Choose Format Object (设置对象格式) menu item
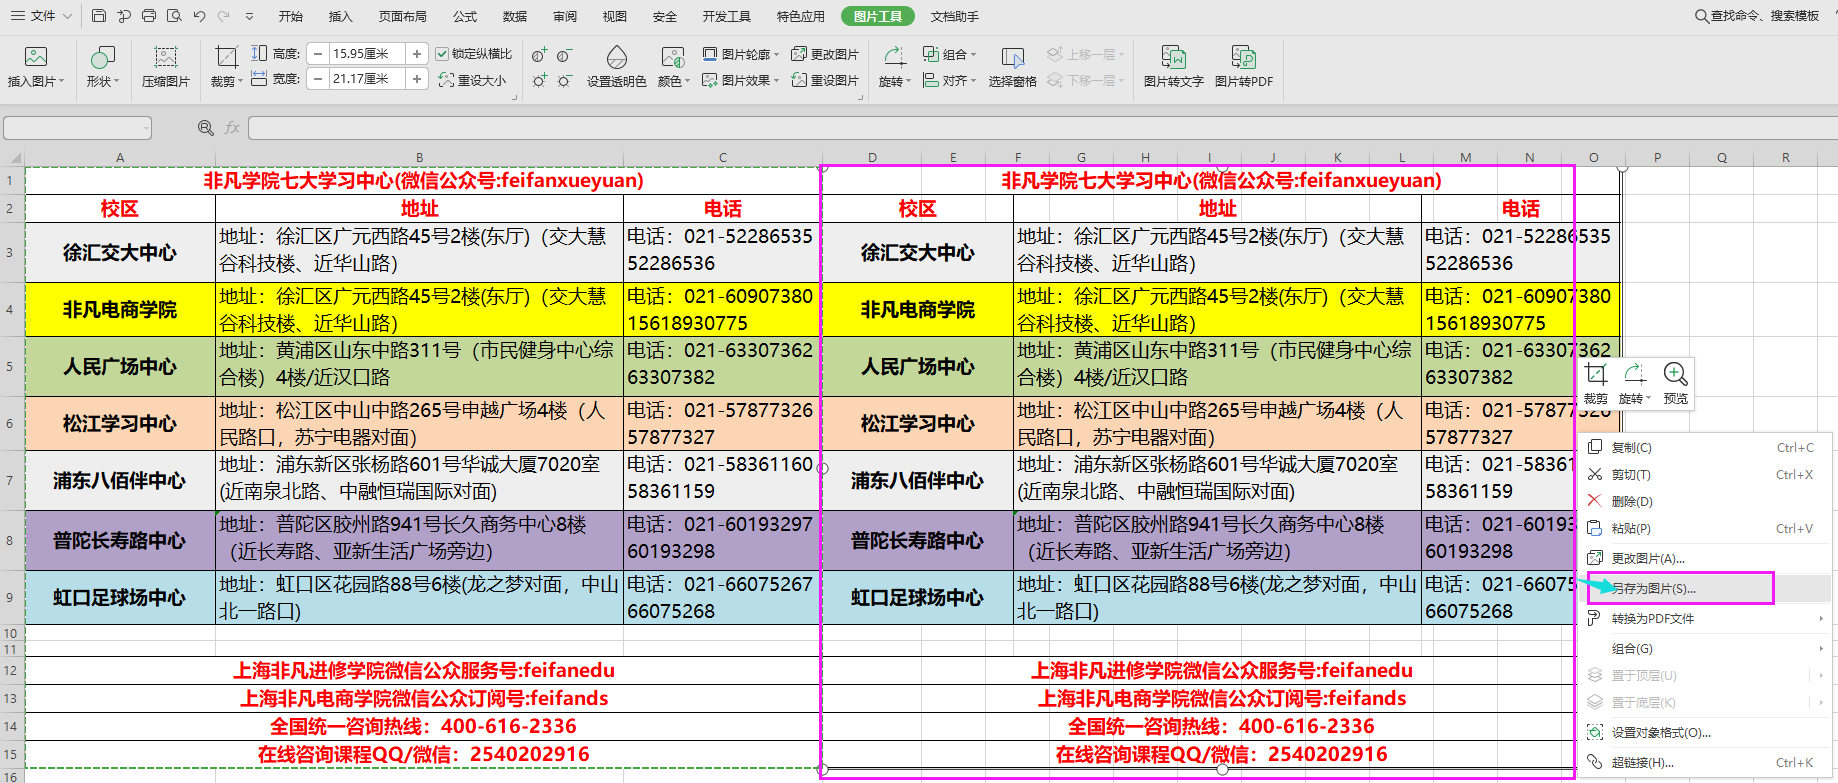Screen dimensions: 1838x783 pos(1707,732)
